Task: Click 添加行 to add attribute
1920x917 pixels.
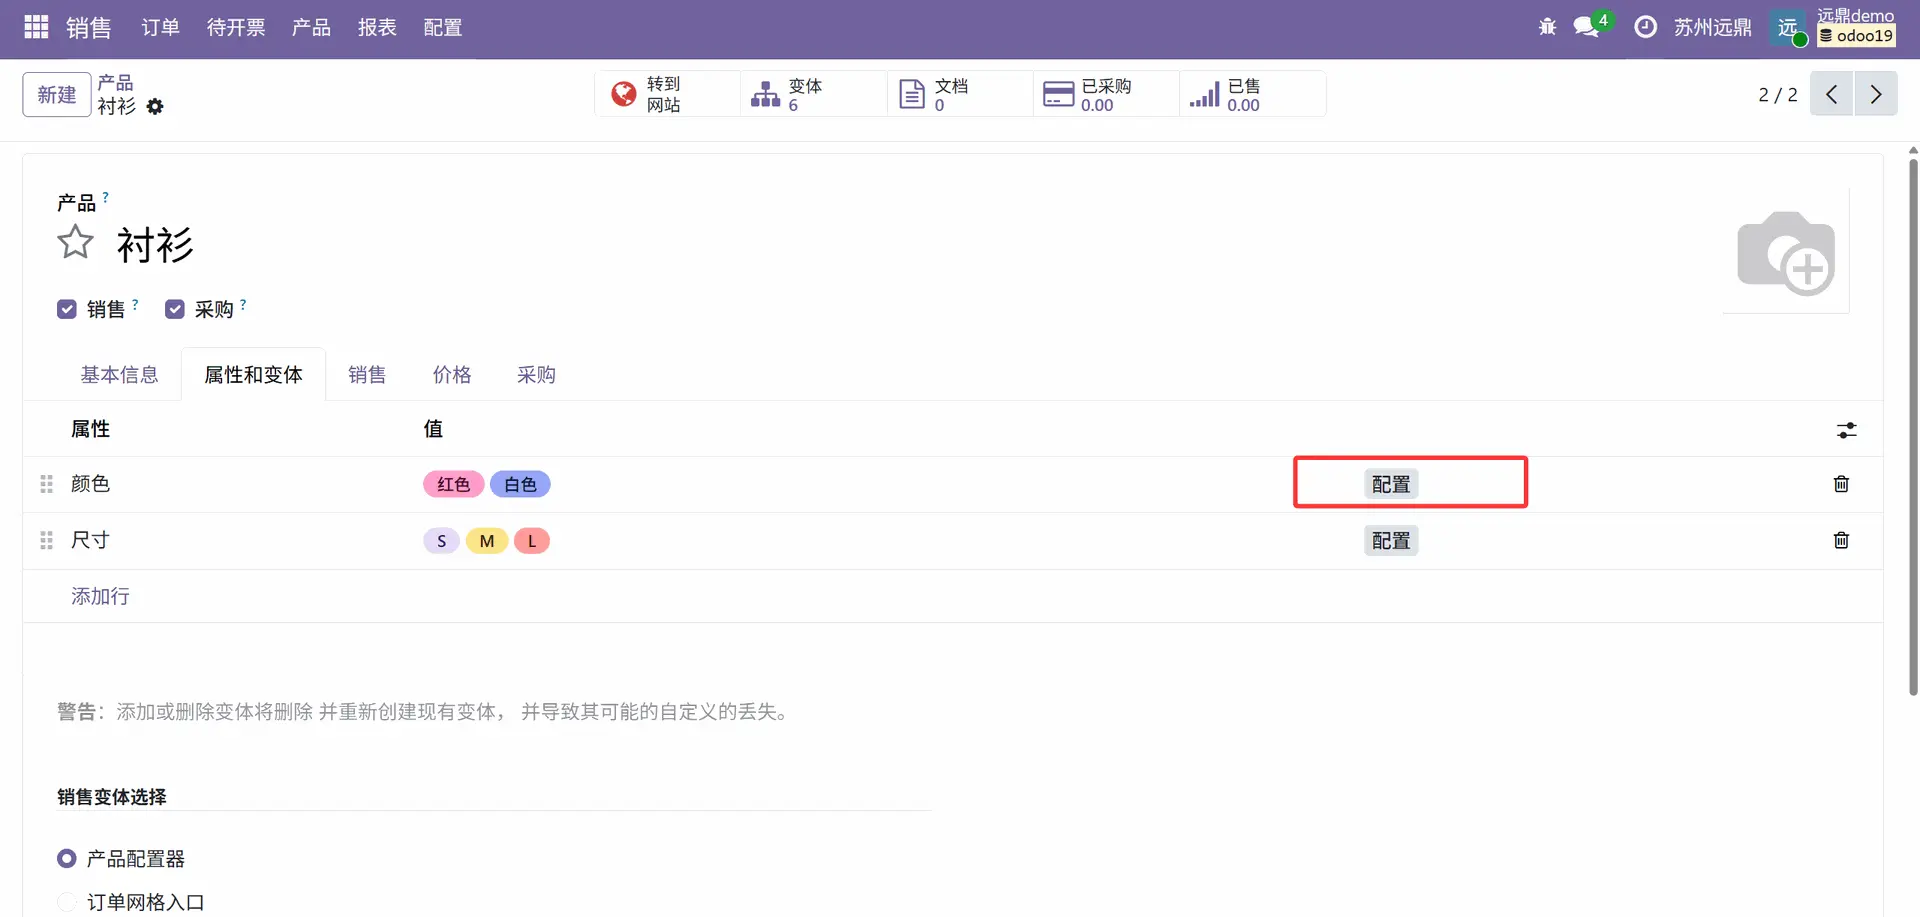Action: pos(100,597)
